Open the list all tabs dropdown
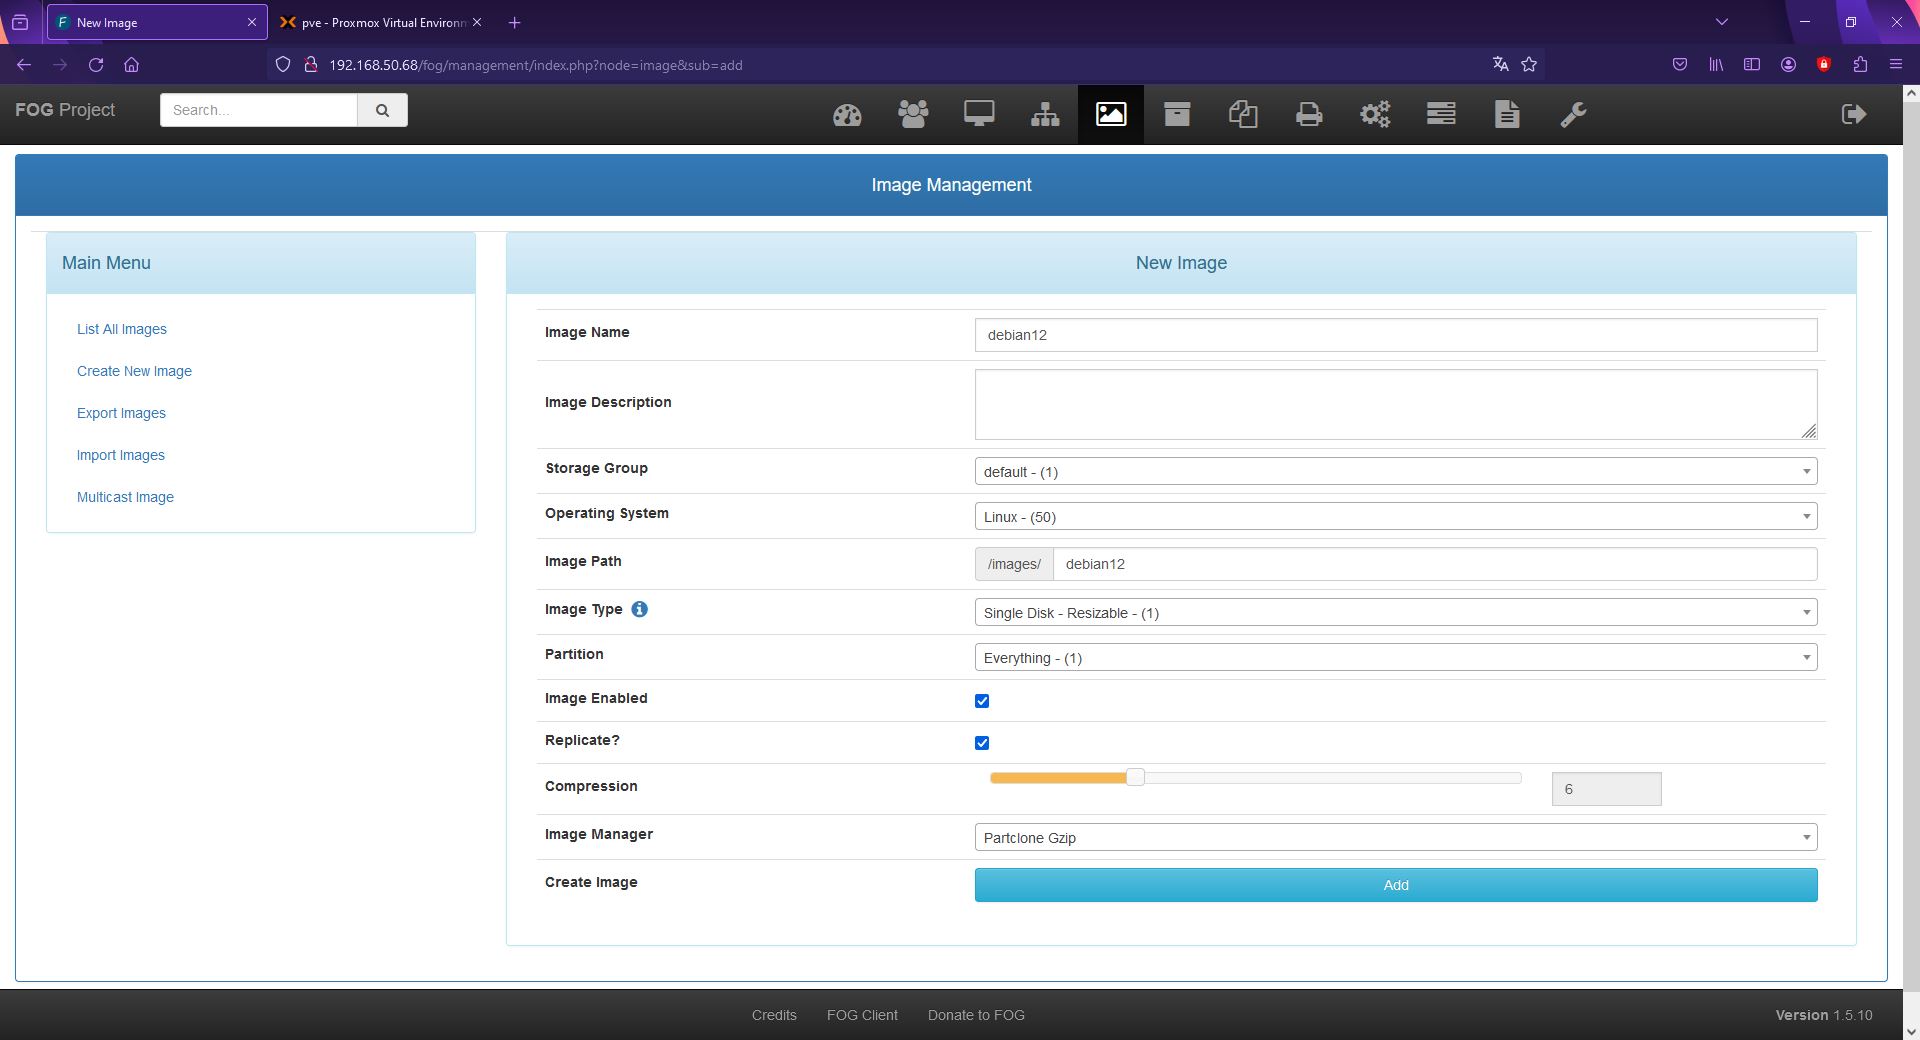 pyautogui.click(x=1721, y=22)
